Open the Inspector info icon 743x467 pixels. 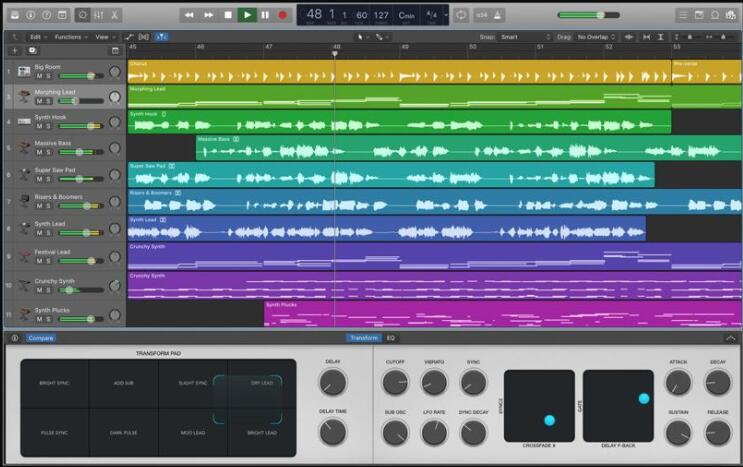(31, 15)
